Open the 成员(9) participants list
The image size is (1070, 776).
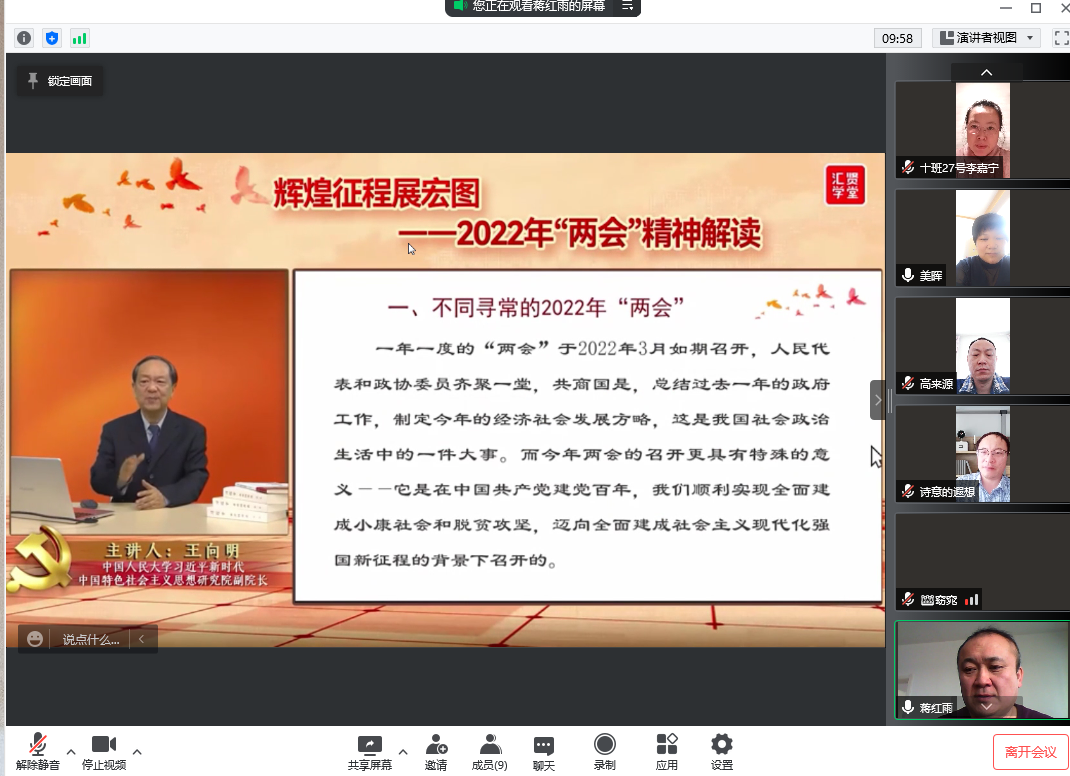pos(489,751)
